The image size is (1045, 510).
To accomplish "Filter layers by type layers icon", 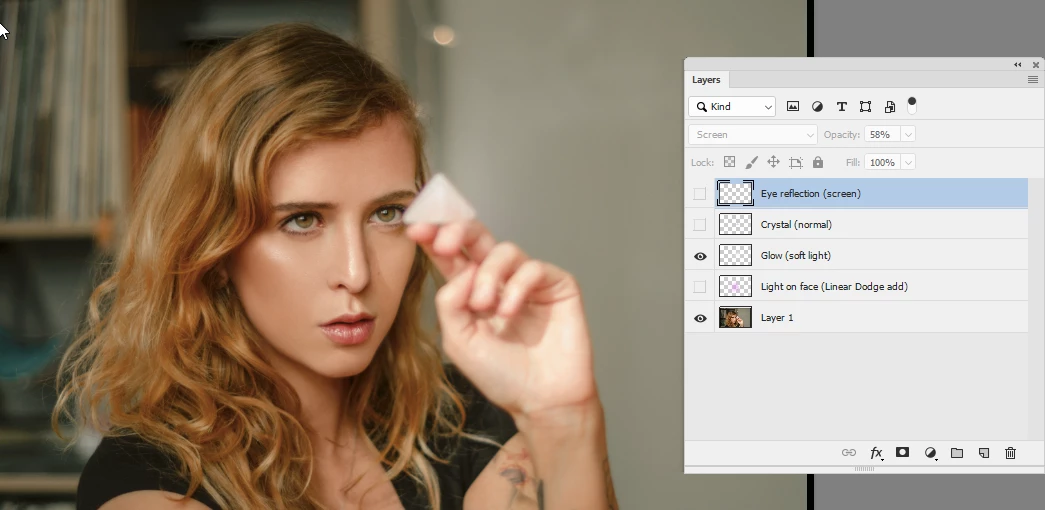I will coord(841,106).
